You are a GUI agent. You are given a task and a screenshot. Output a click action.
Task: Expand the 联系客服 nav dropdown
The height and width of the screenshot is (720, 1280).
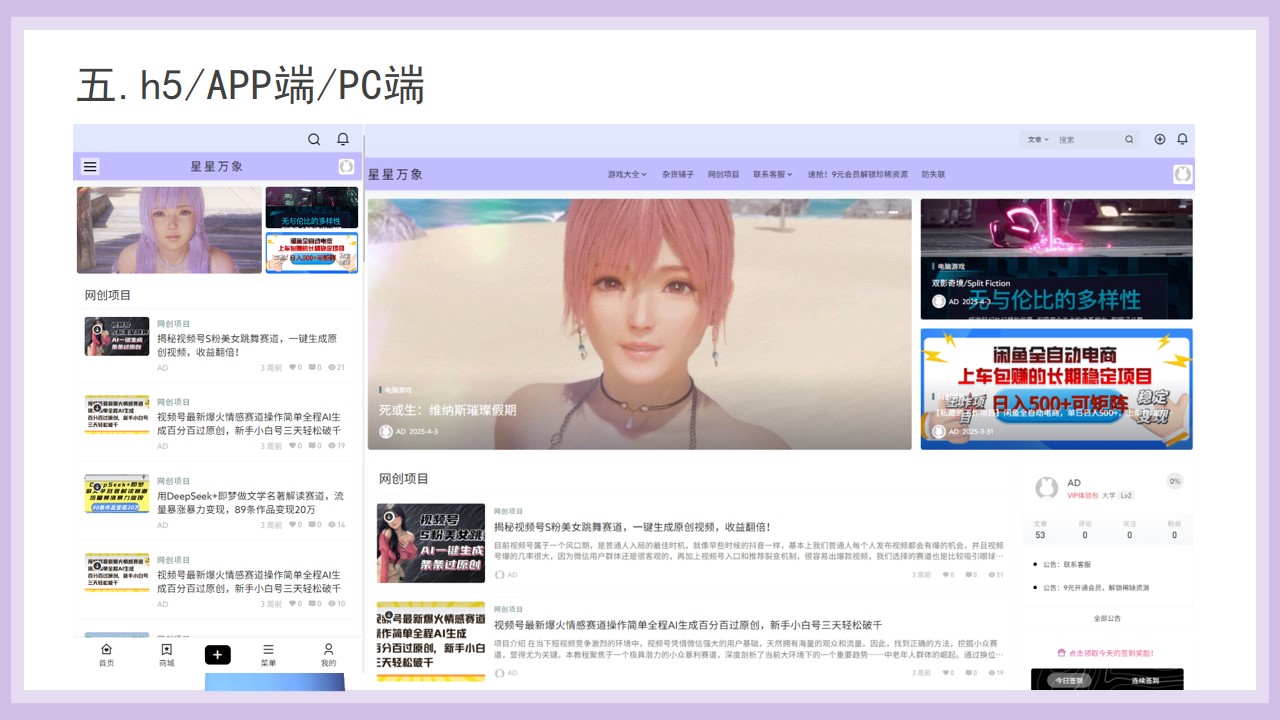point(773,174)
